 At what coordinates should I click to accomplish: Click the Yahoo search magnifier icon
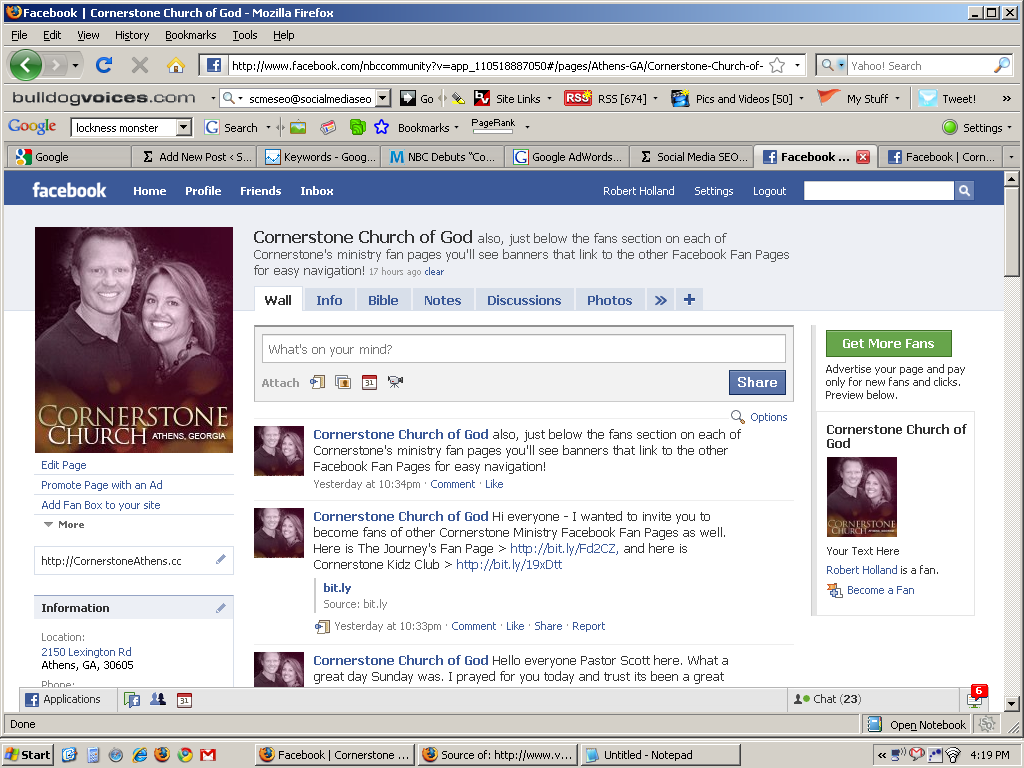tap(1001, 65)
